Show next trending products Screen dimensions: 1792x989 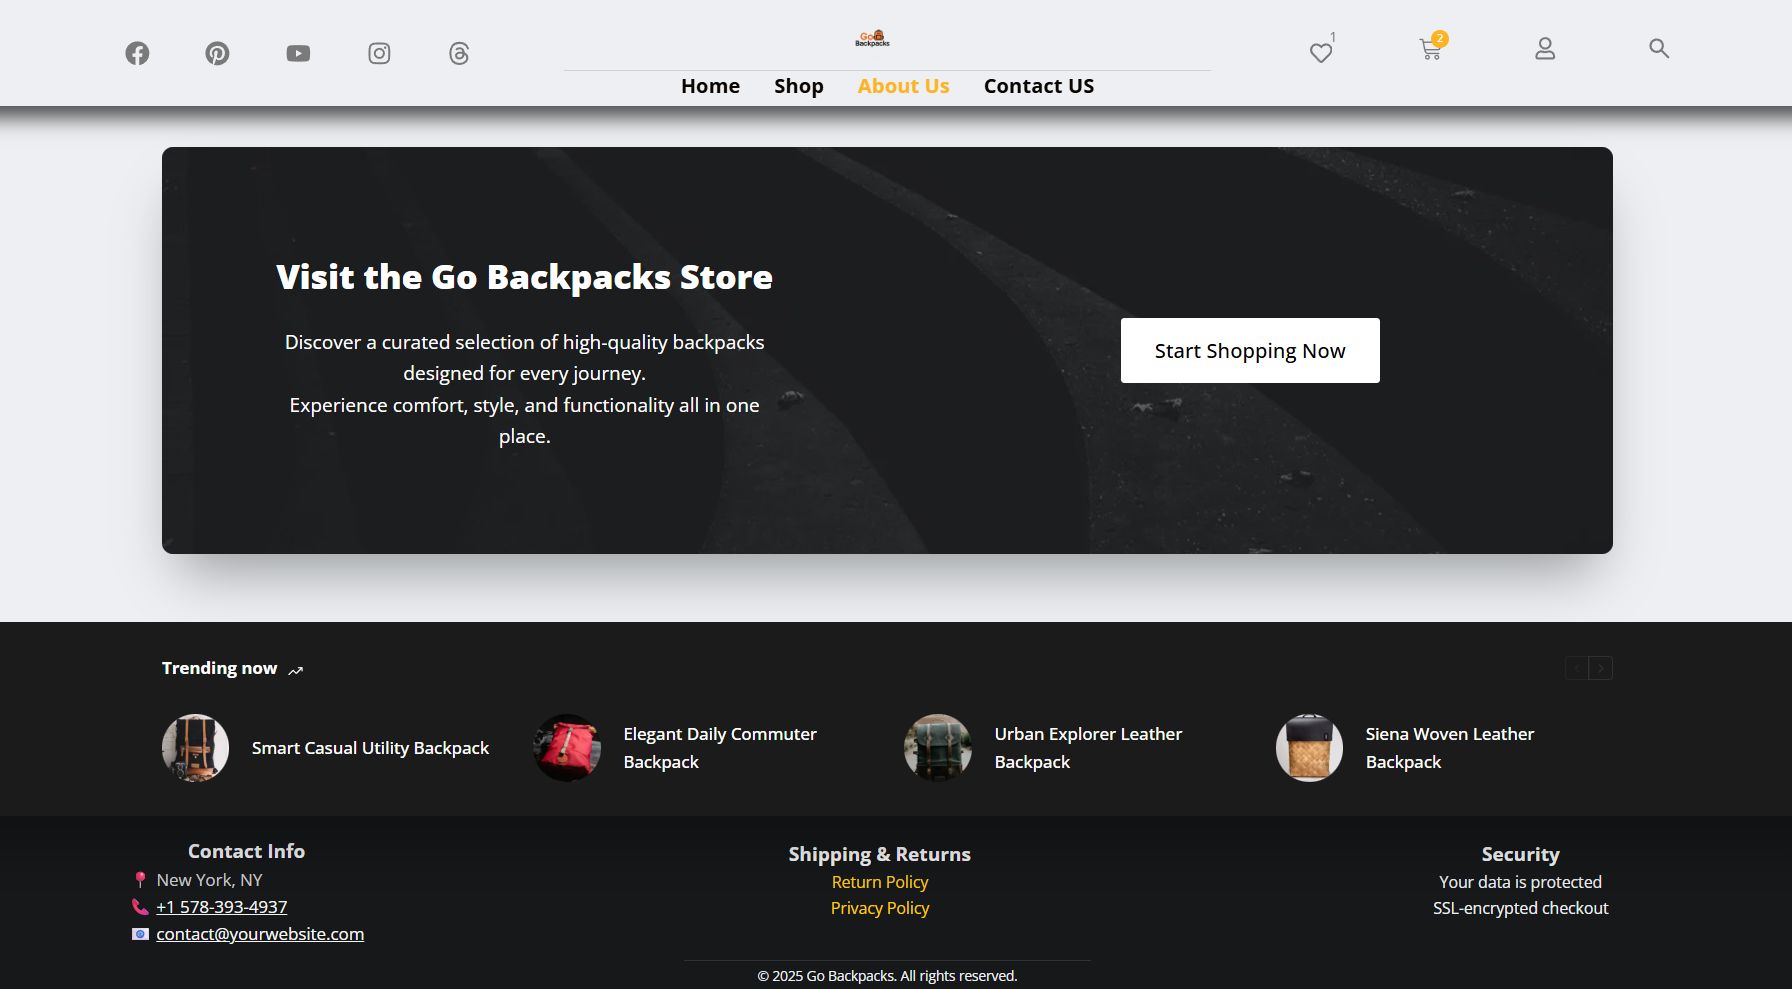coord(1601,668)
